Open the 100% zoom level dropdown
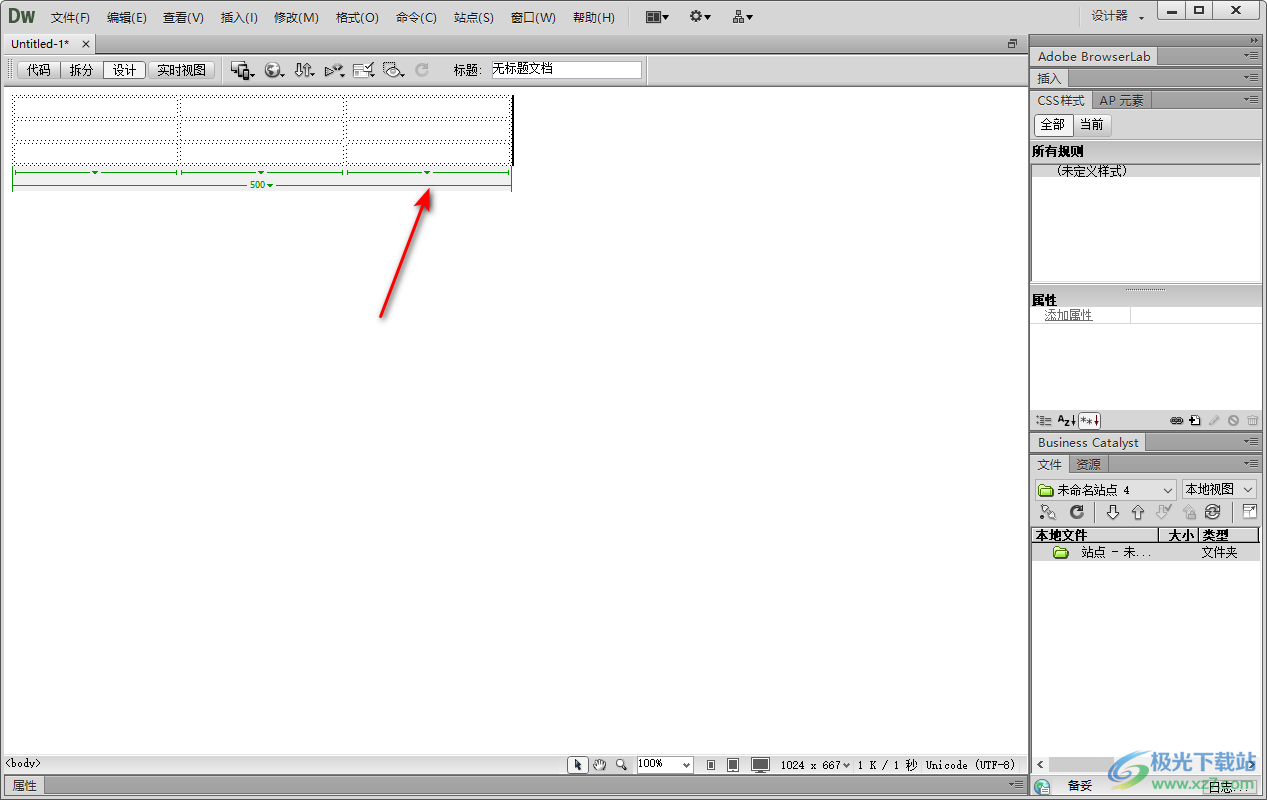1267x800 pixels. (x=665, y=764)
